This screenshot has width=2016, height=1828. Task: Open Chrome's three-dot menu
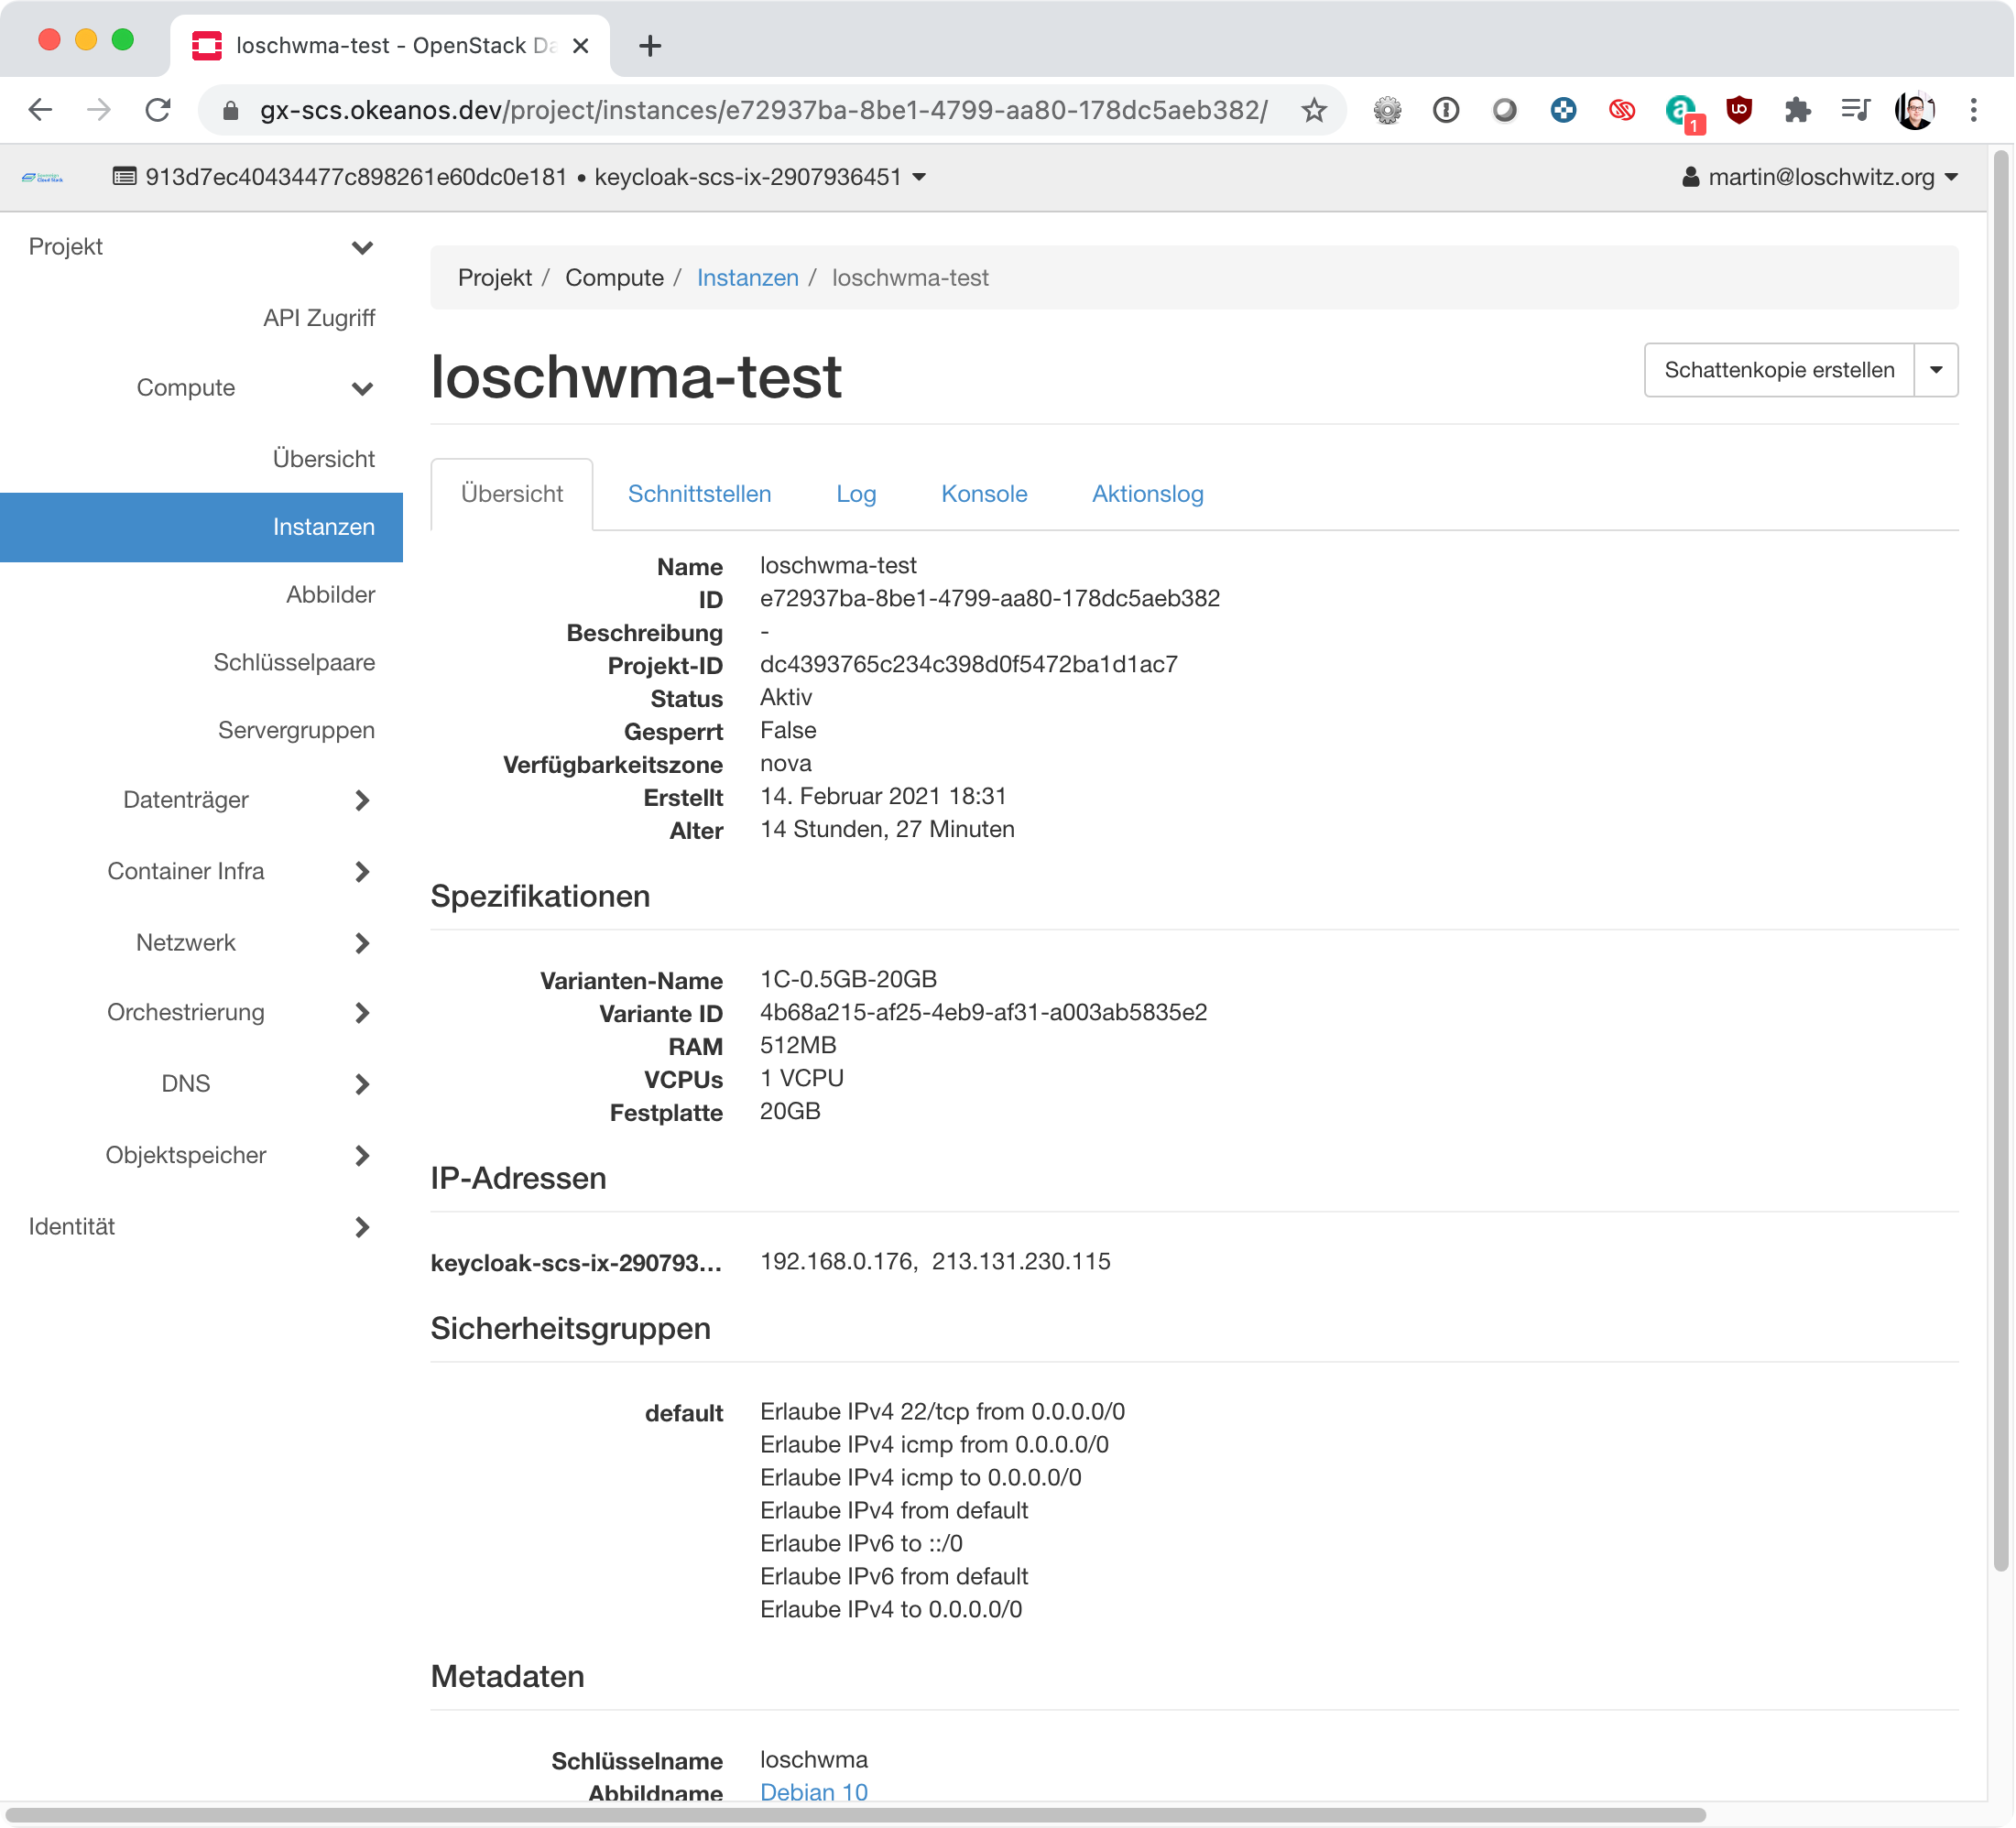click(1973, 110)
